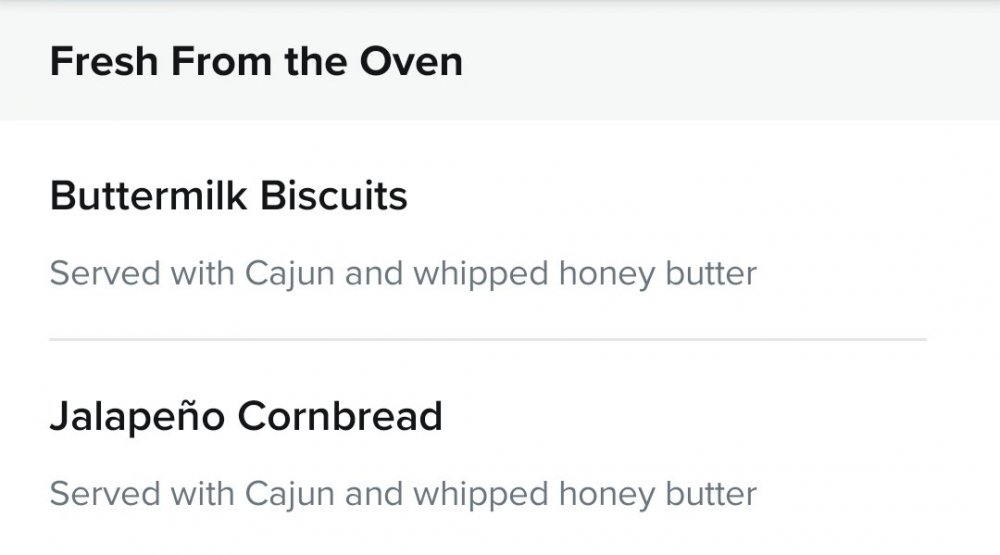The width and height of the screenshot is (1000, 555).
Task: Tap the description under Buttermilk Biscuits
Action: click(403, 274)
